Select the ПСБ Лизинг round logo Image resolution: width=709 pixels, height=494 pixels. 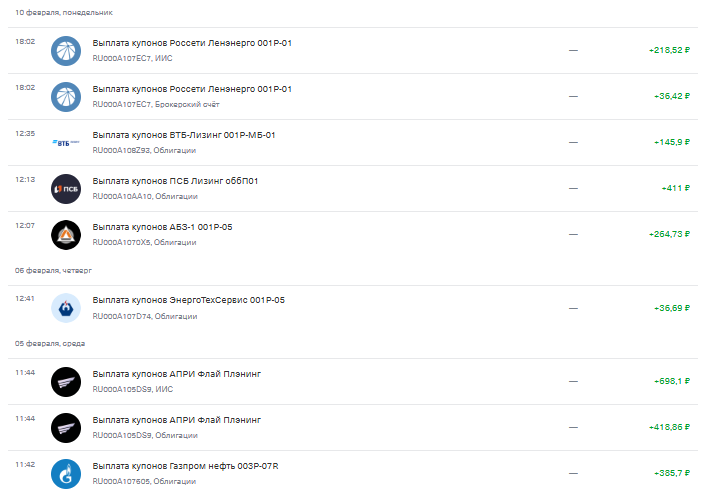coord(66,189)
